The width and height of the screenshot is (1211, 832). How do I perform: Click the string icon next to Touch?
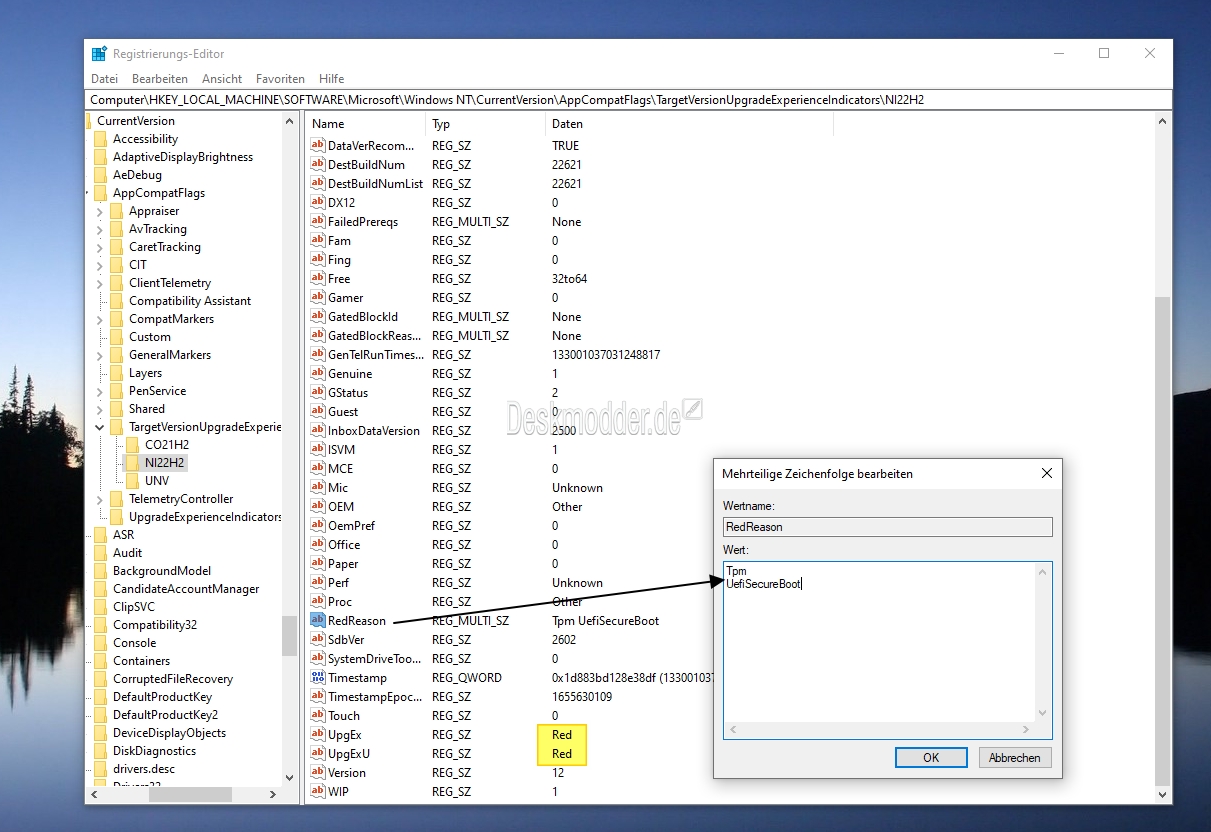(318, 715)
